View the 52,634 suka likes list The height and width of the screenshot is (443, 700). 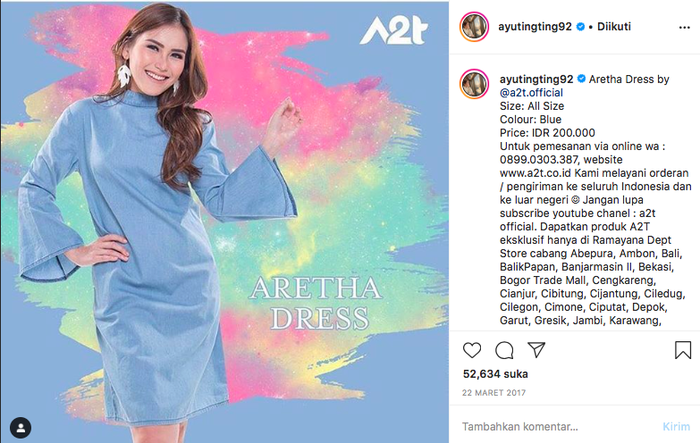pyautogui.click(x=496, y=374)
